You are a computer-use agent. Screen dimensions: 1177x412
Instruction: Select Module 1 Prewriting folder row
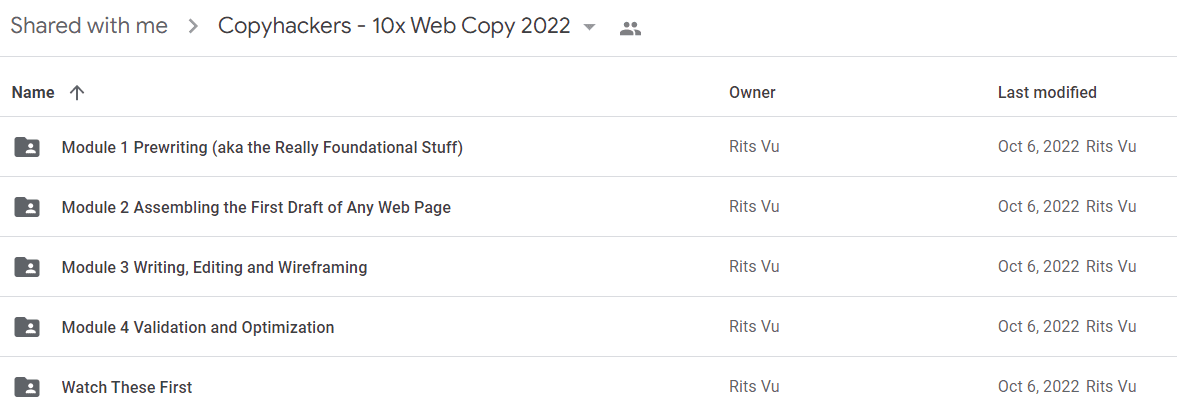[x=588, y=147]
